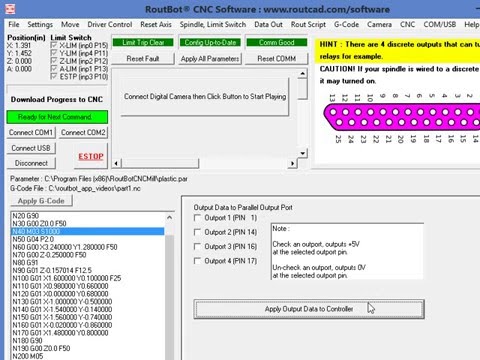This screenshot has width=480, height=360.
Task: Toggle A-LIM (inp1 P13) checkbox
Action: pyautogui.click(x=54, y=69)
